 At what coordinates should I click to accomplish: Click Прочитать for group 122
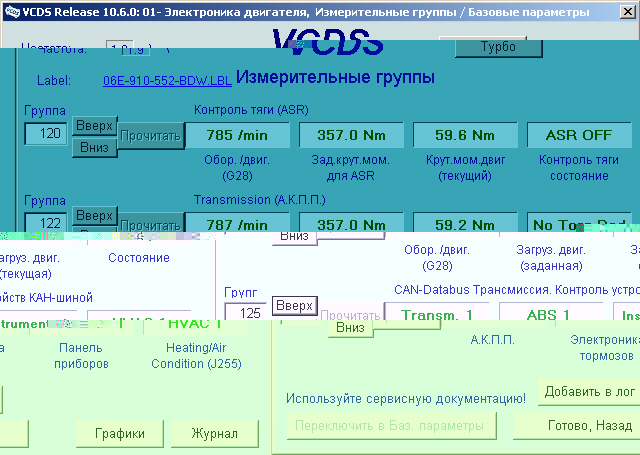[x=151, y=224]
